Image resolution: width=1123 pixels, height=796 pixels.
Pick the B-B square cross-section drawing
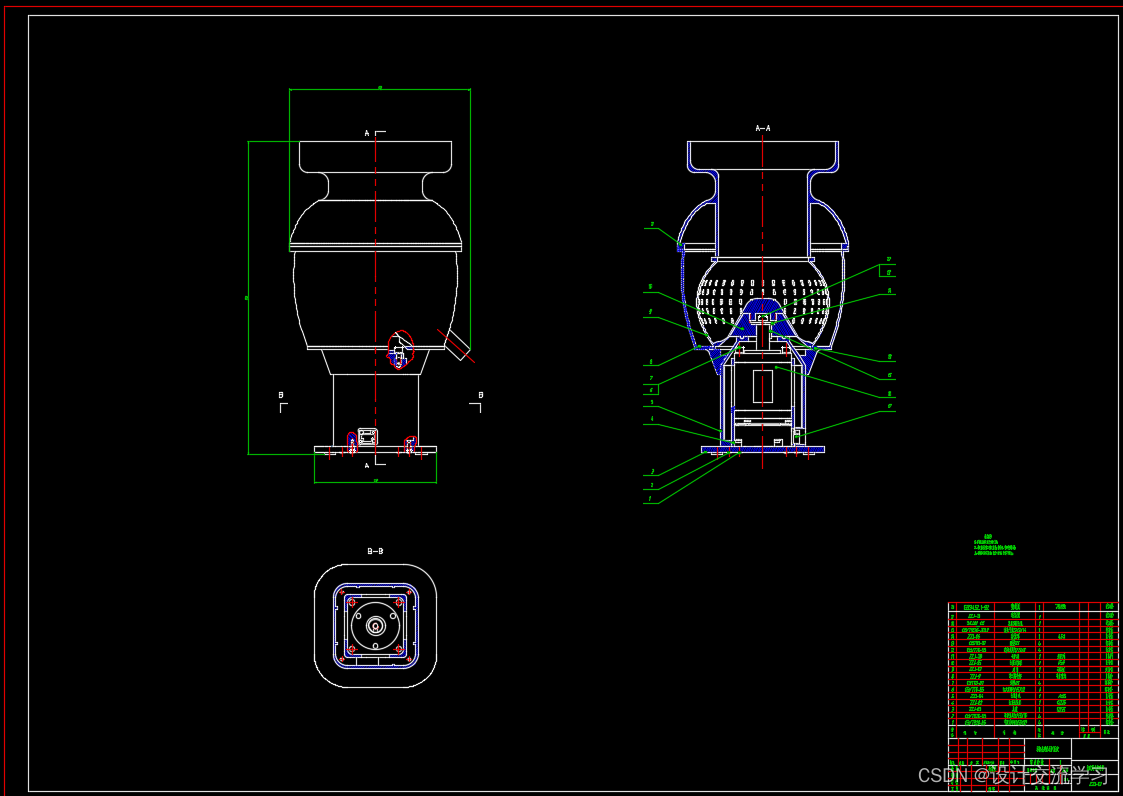tap(375, 626)
